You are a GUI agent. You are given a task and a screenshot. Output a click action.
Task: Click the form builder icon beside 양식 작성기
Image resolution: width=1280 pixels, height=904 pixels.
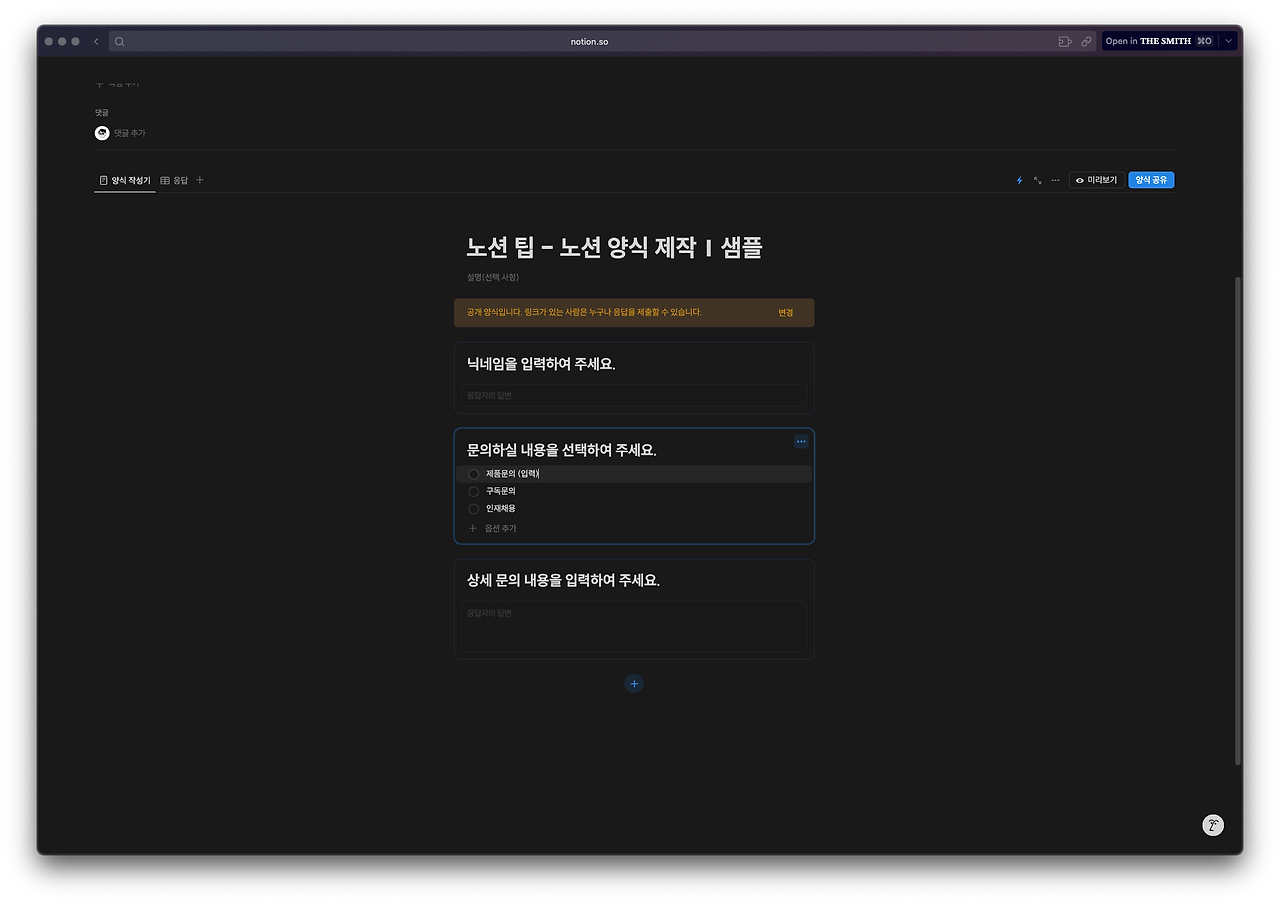click(103, 180)
